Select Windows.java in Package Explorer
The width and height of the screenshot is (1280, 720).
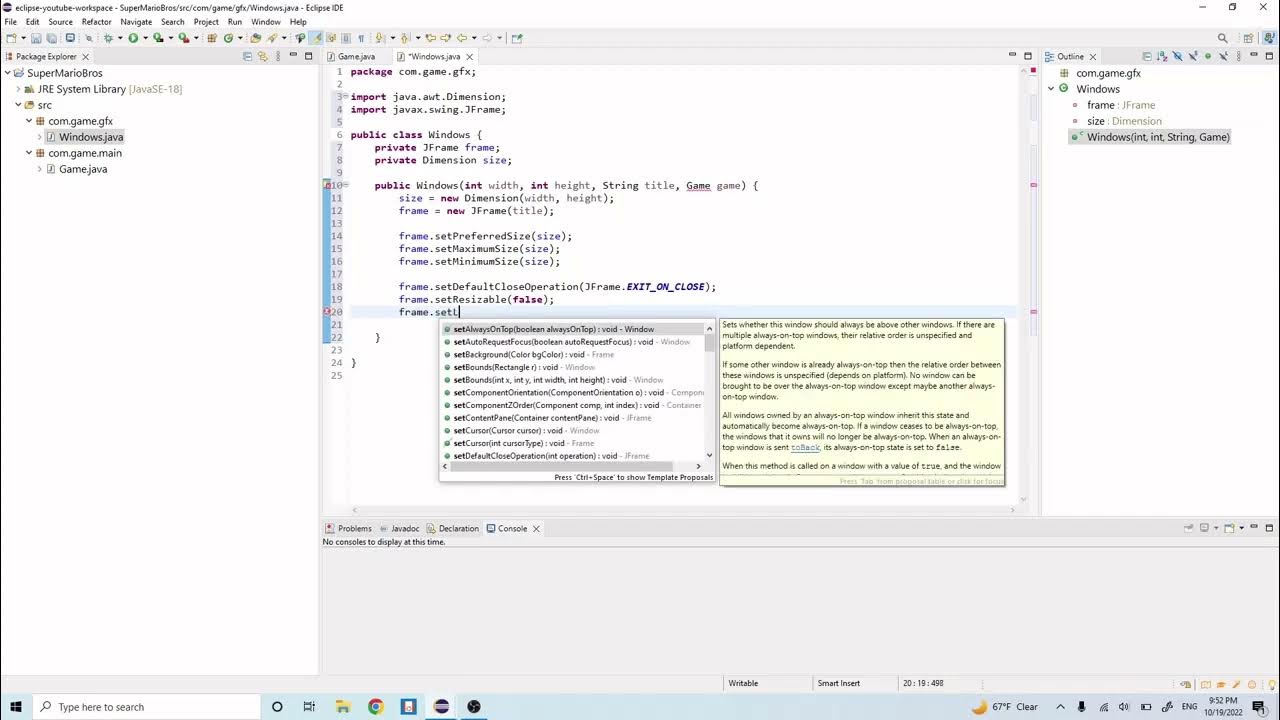click(90, 137)
